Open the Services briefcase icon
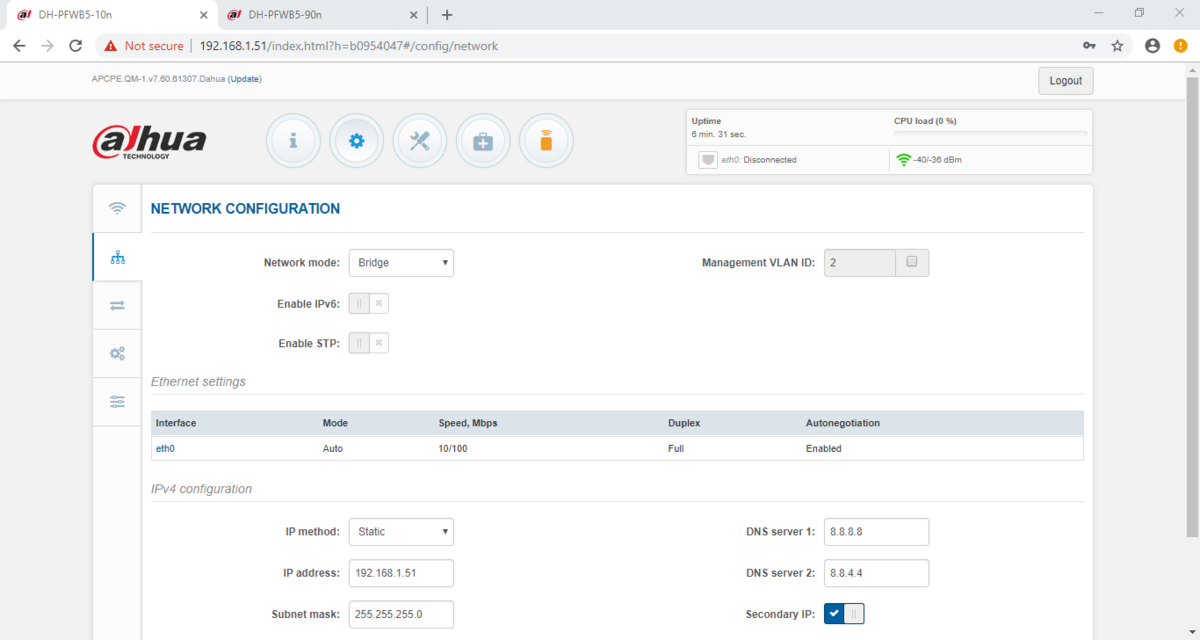 483,141
